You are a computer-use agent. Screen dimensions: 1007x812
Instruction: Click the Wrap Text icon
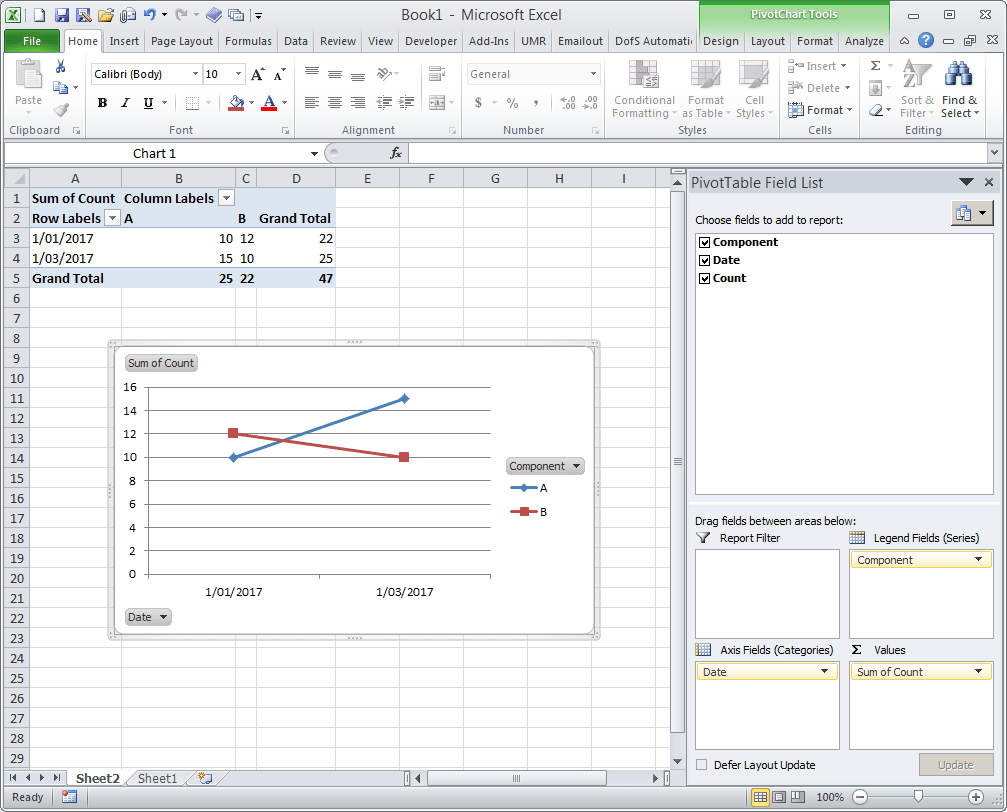click(x=437, y=74)
